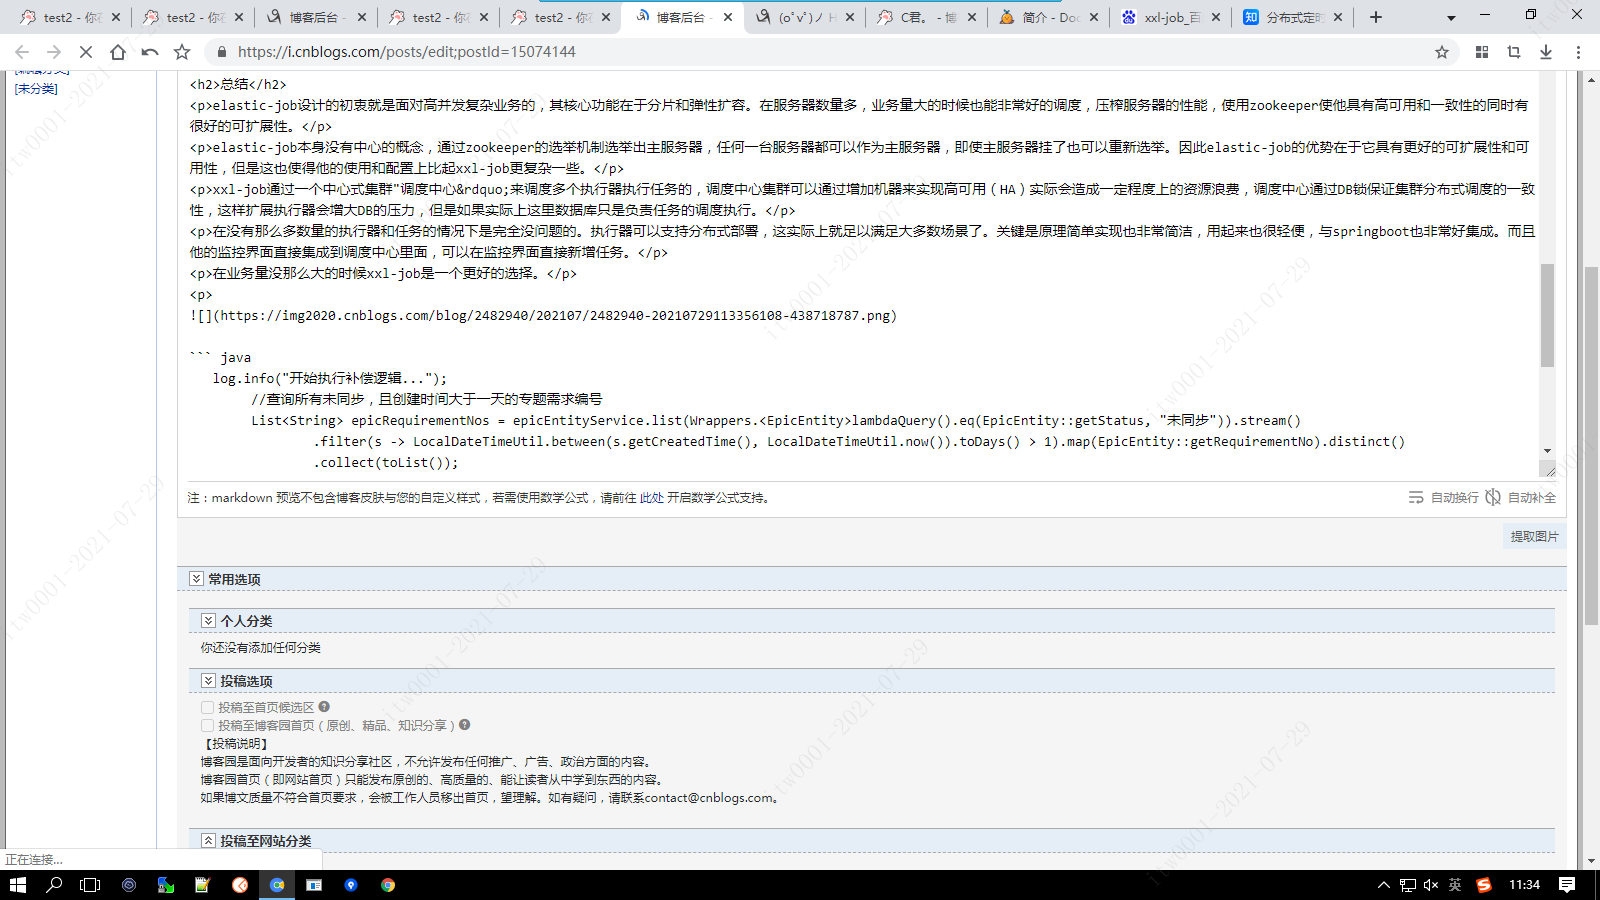Stop loading the page with the X button
Viewport: 1600px width, 900px height.
tap(86, 52)
